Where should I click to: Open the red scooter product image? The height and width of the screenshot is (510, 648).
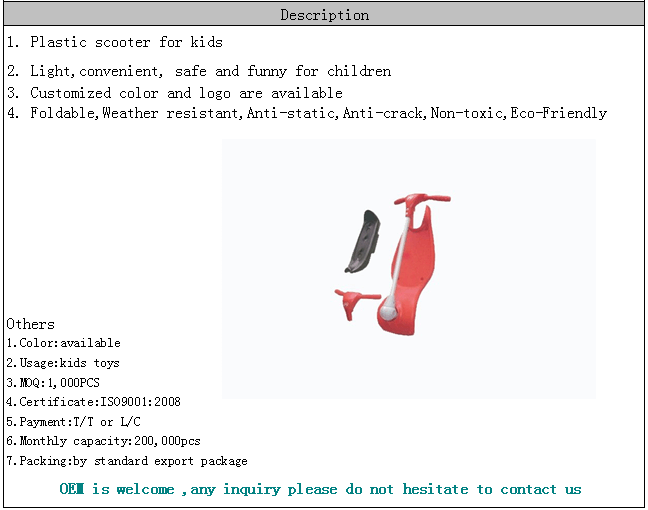[x=409, y=269]
